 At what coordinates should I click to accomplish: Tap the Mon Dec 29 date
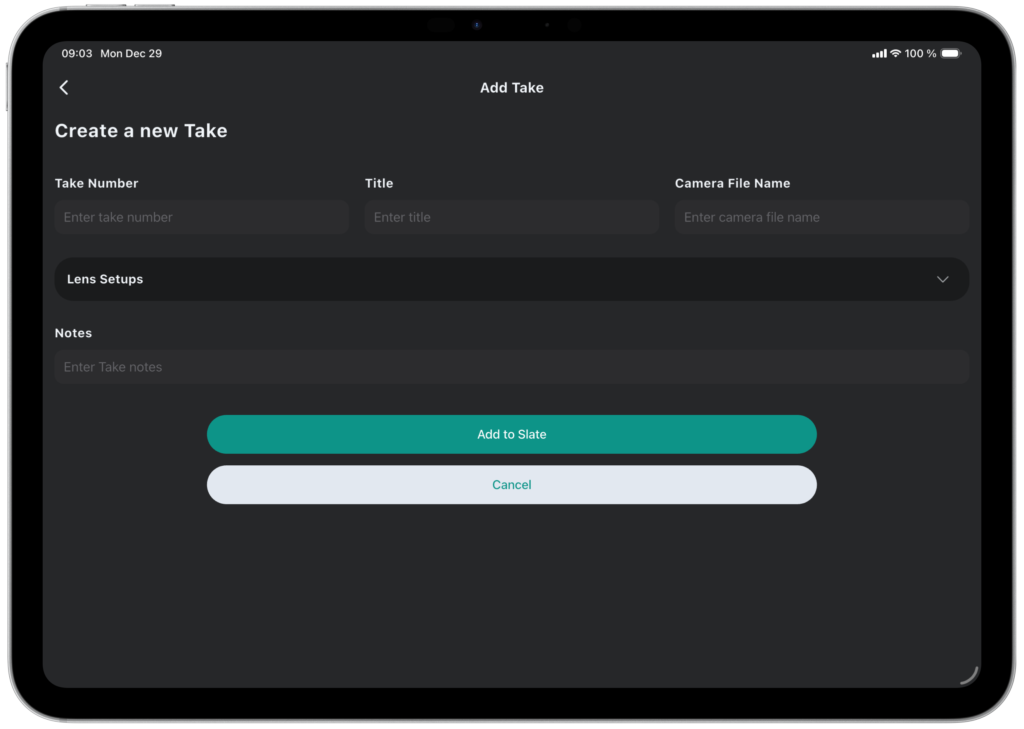click(131, 54)
